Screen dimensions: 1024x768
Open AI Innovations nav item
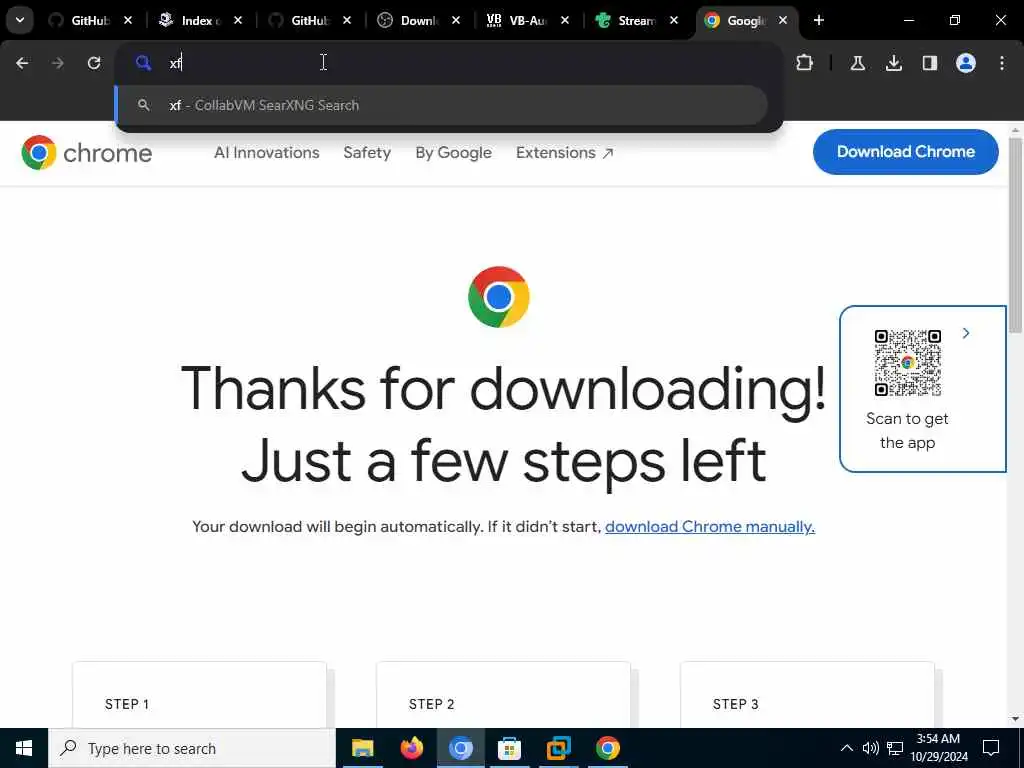tap(266, 152)
